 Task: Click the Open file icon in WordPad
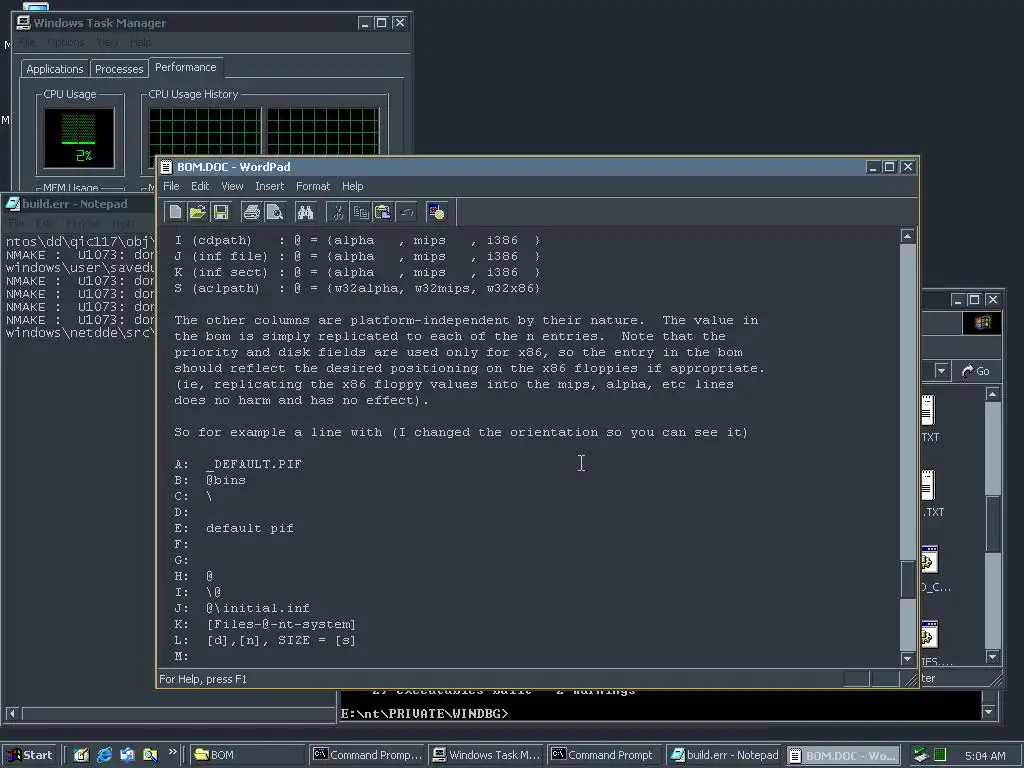pyautogui.click(x=197, y=212)
